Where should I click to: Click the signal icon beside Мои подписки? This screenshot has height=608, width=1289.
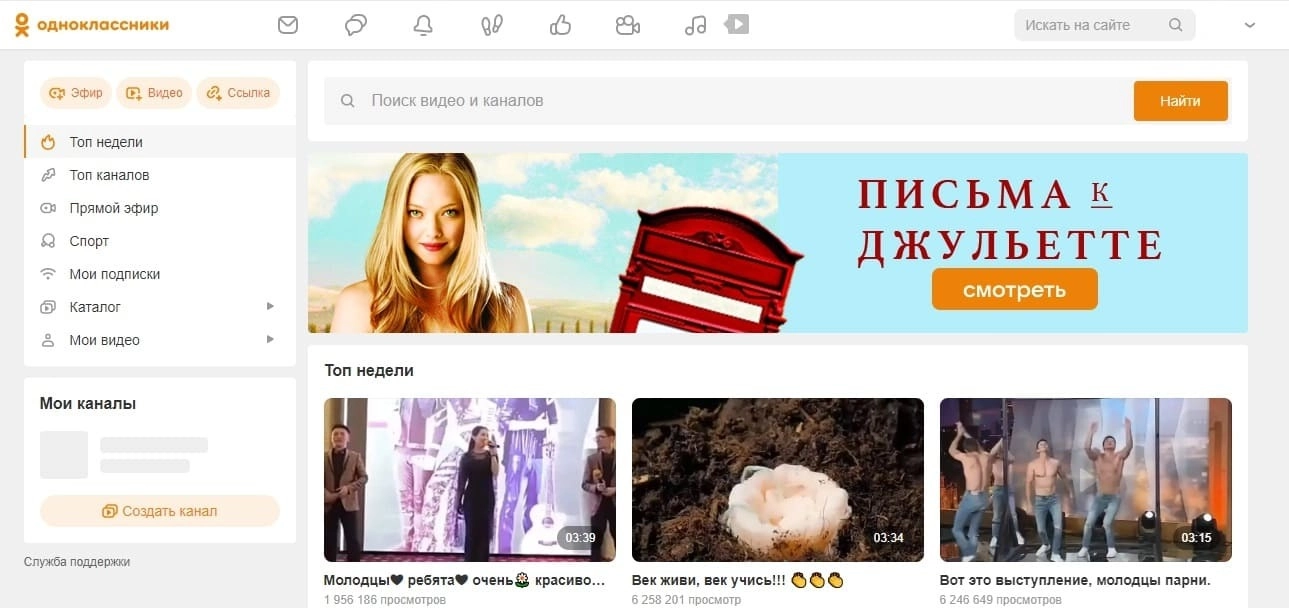47,274
